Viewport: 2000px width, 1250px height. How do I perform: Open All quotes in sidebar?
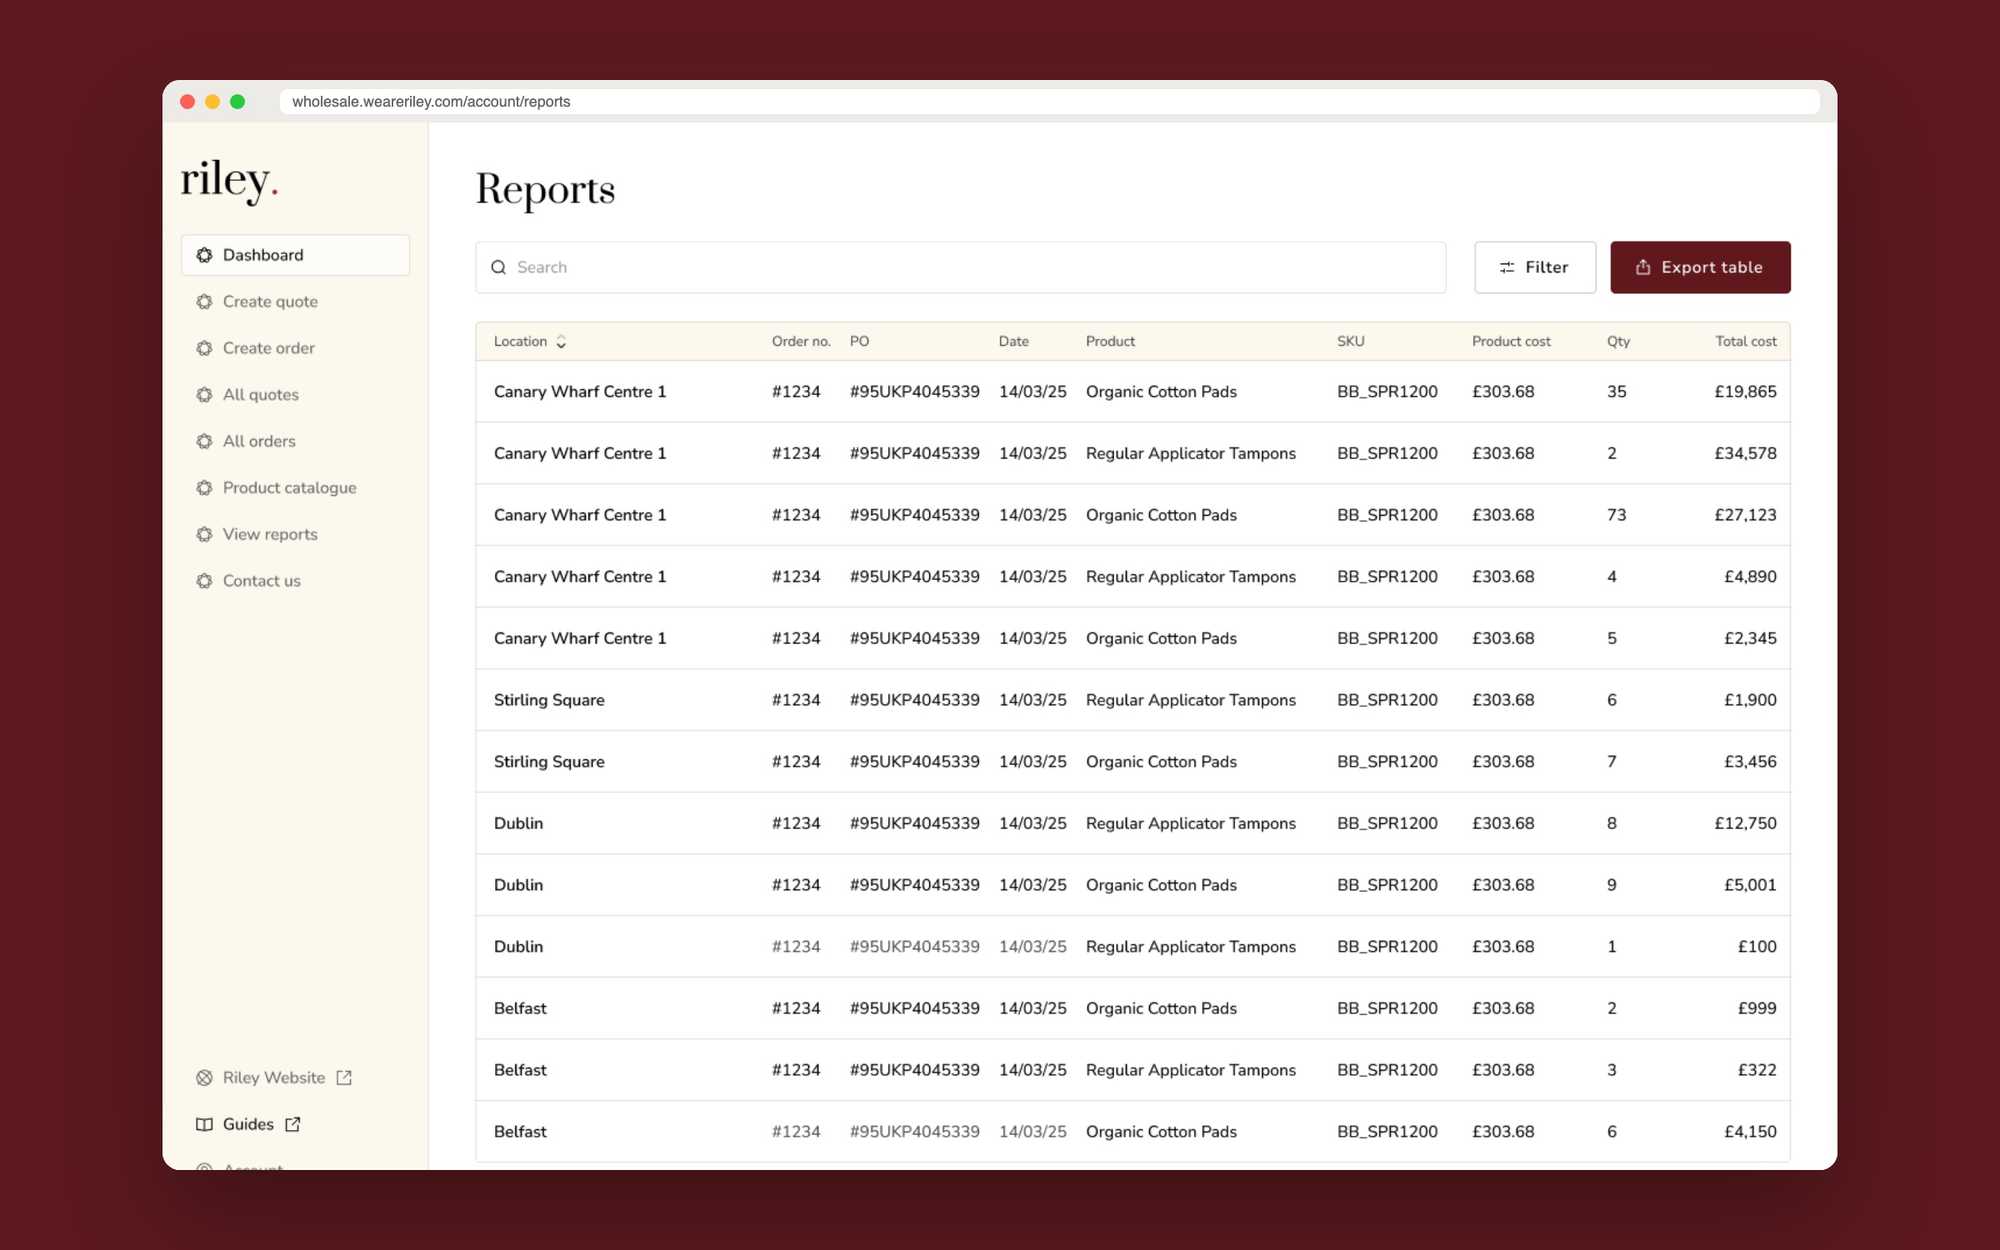(260, 395)
